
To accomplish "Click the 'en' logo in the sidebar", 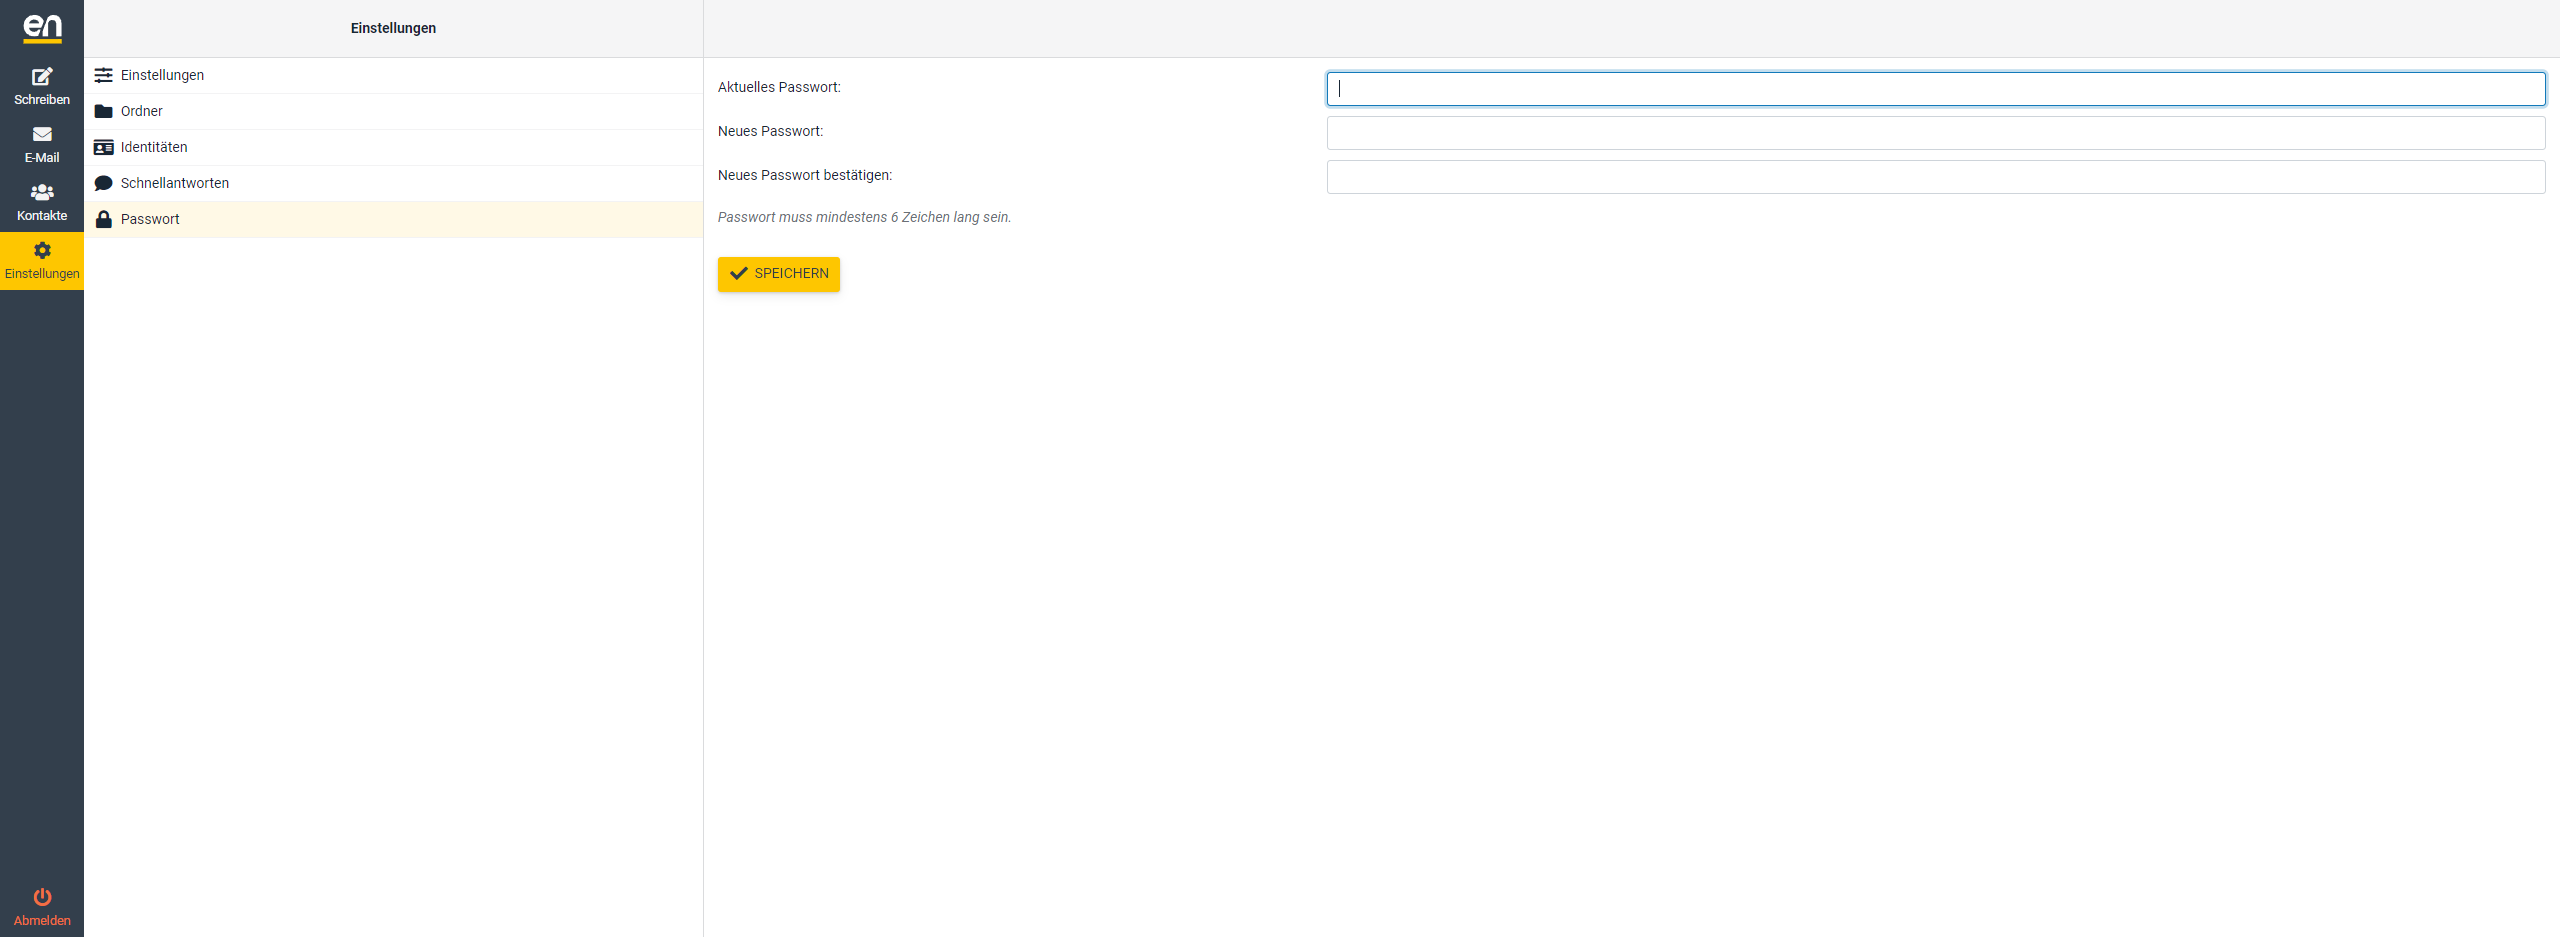I will (42, 28).
